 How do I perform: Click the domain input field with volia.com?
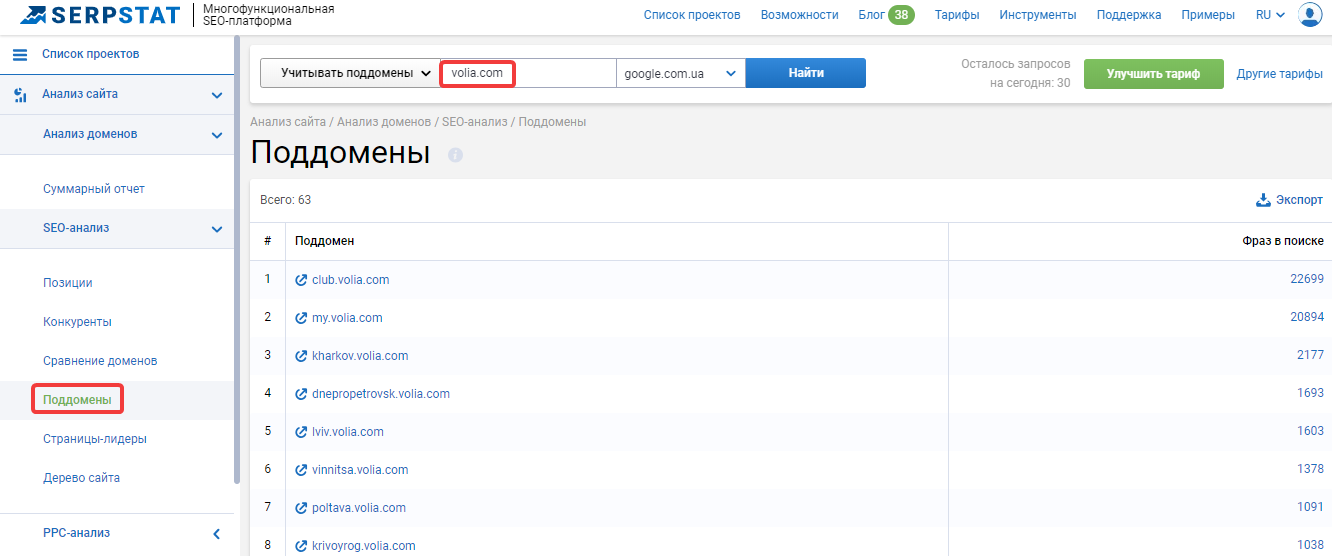[x=528, y=73]
